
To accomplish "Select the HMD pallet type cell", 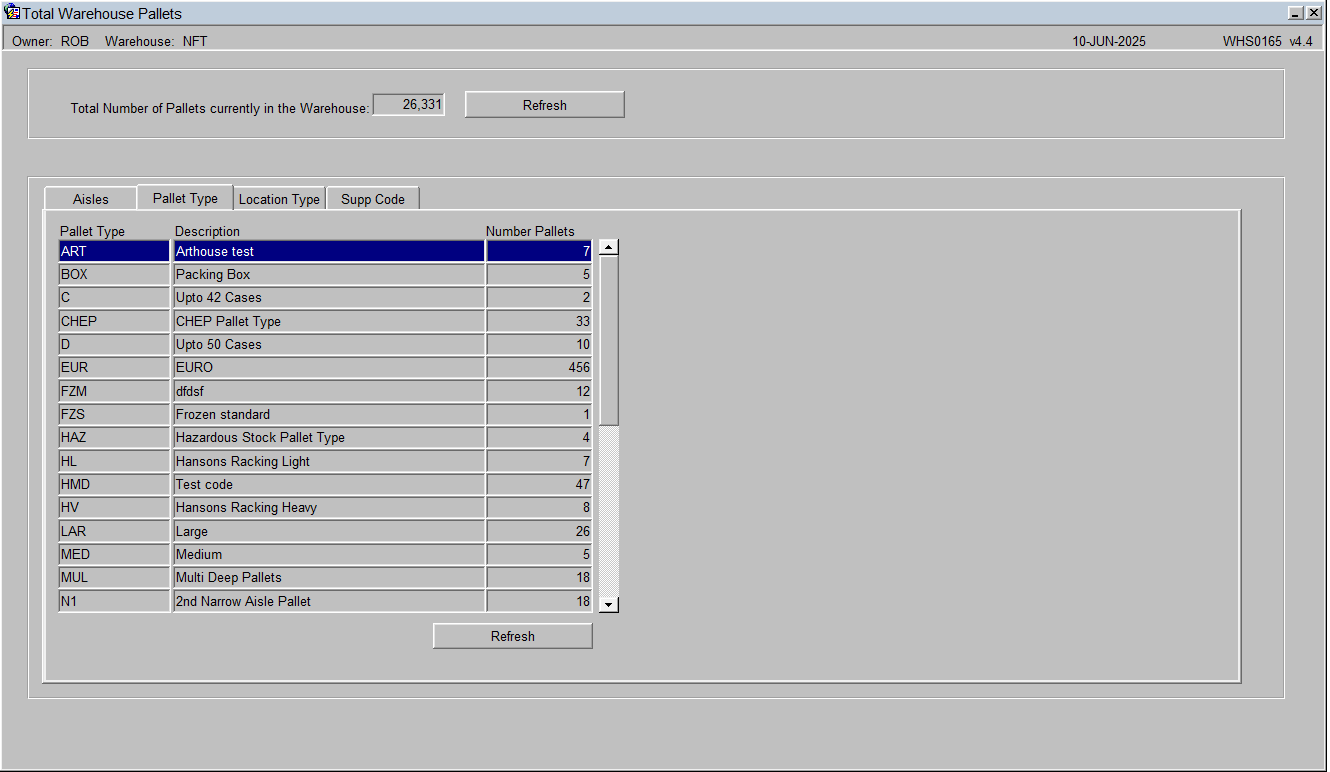I will click(114, 484).
